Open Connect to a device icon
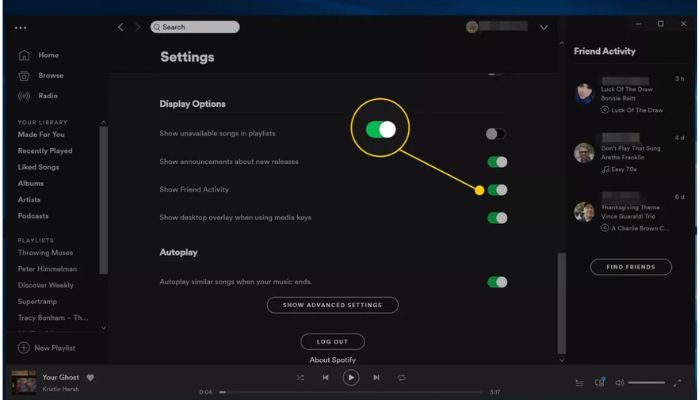Image resolution: width=700 pixels, height=400 pixels. click(600, 382)
